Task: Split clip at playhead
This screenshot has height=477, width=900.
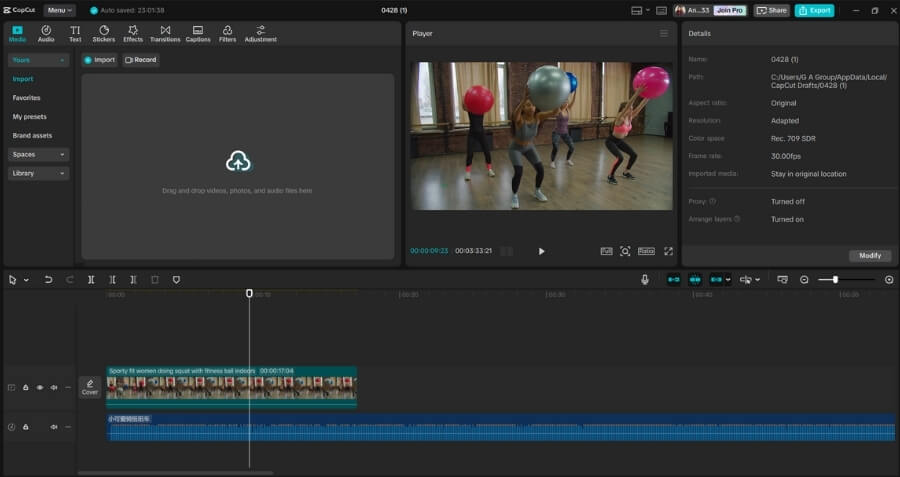Action: click(91, 280)
